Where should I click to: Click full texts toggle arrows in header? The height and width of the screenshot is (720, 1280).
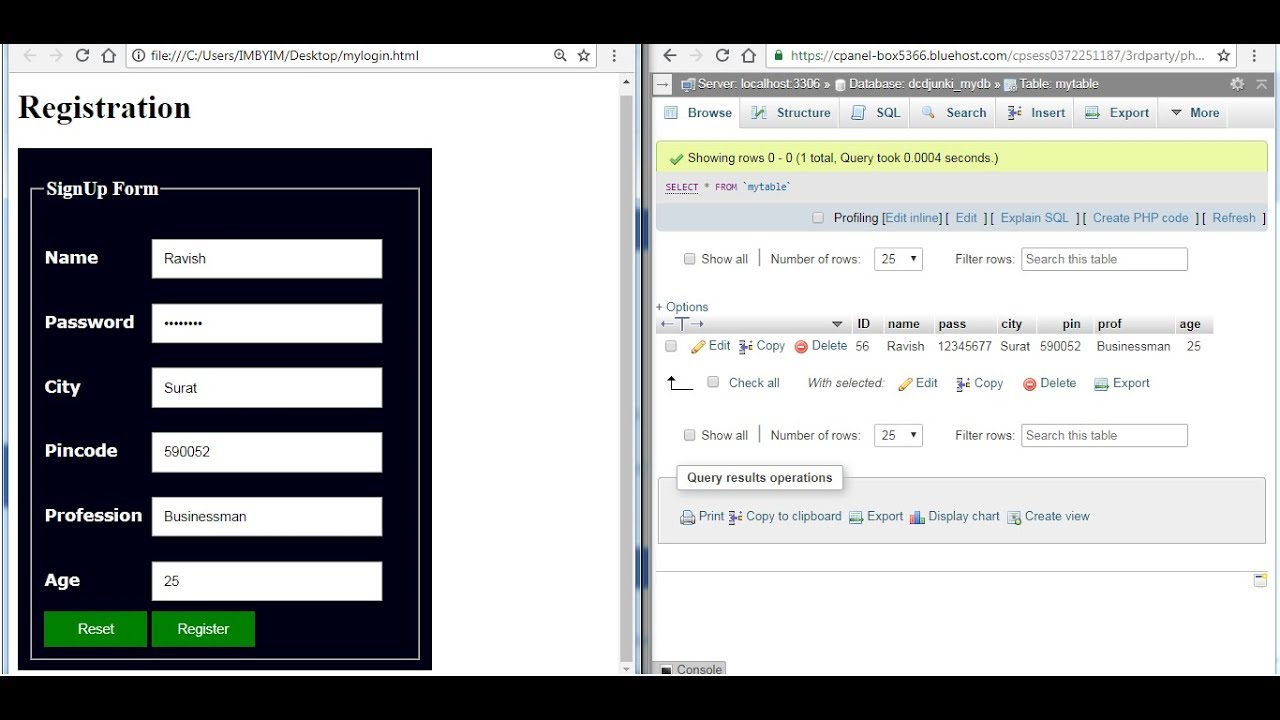pyautogui.click(x=682, y=324)
